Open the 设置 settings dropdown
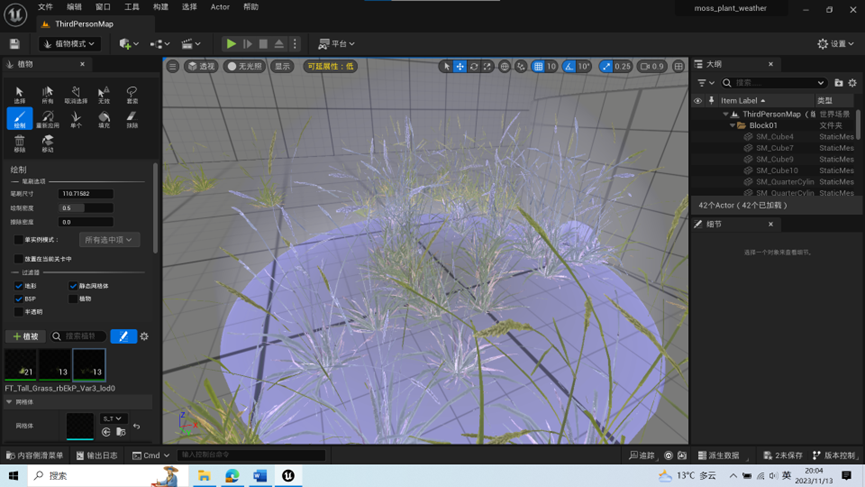This screenshot has height=487, width=865. 836,44
